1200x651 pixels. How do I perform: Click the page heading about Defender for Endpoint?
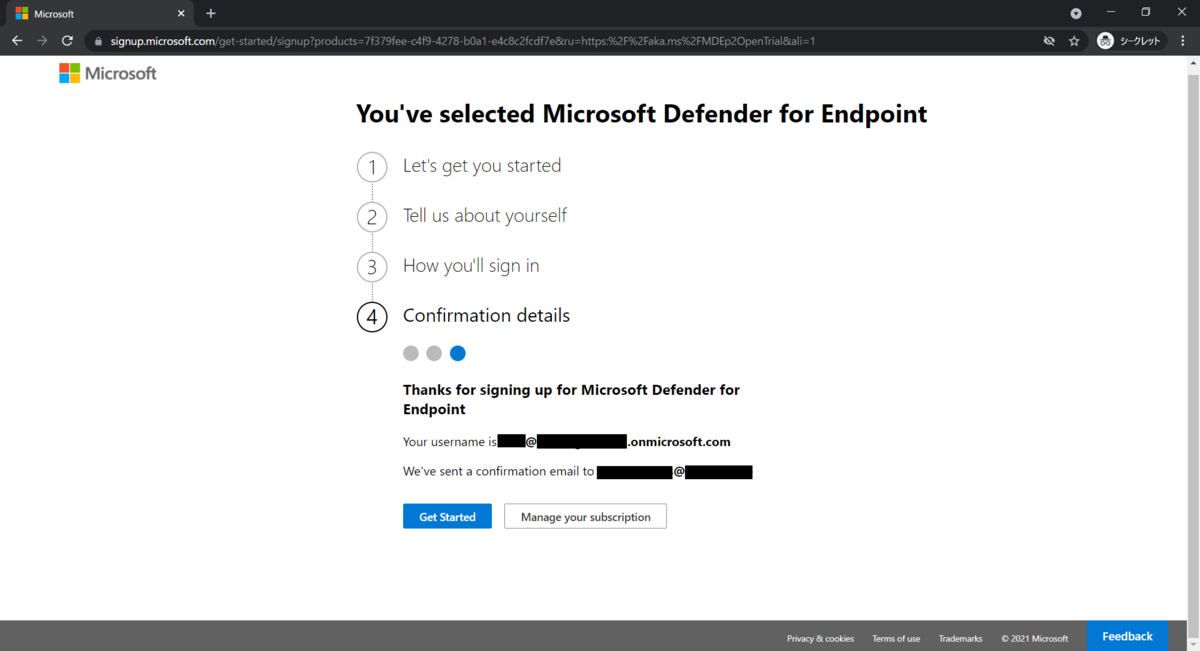coord(642,114)
